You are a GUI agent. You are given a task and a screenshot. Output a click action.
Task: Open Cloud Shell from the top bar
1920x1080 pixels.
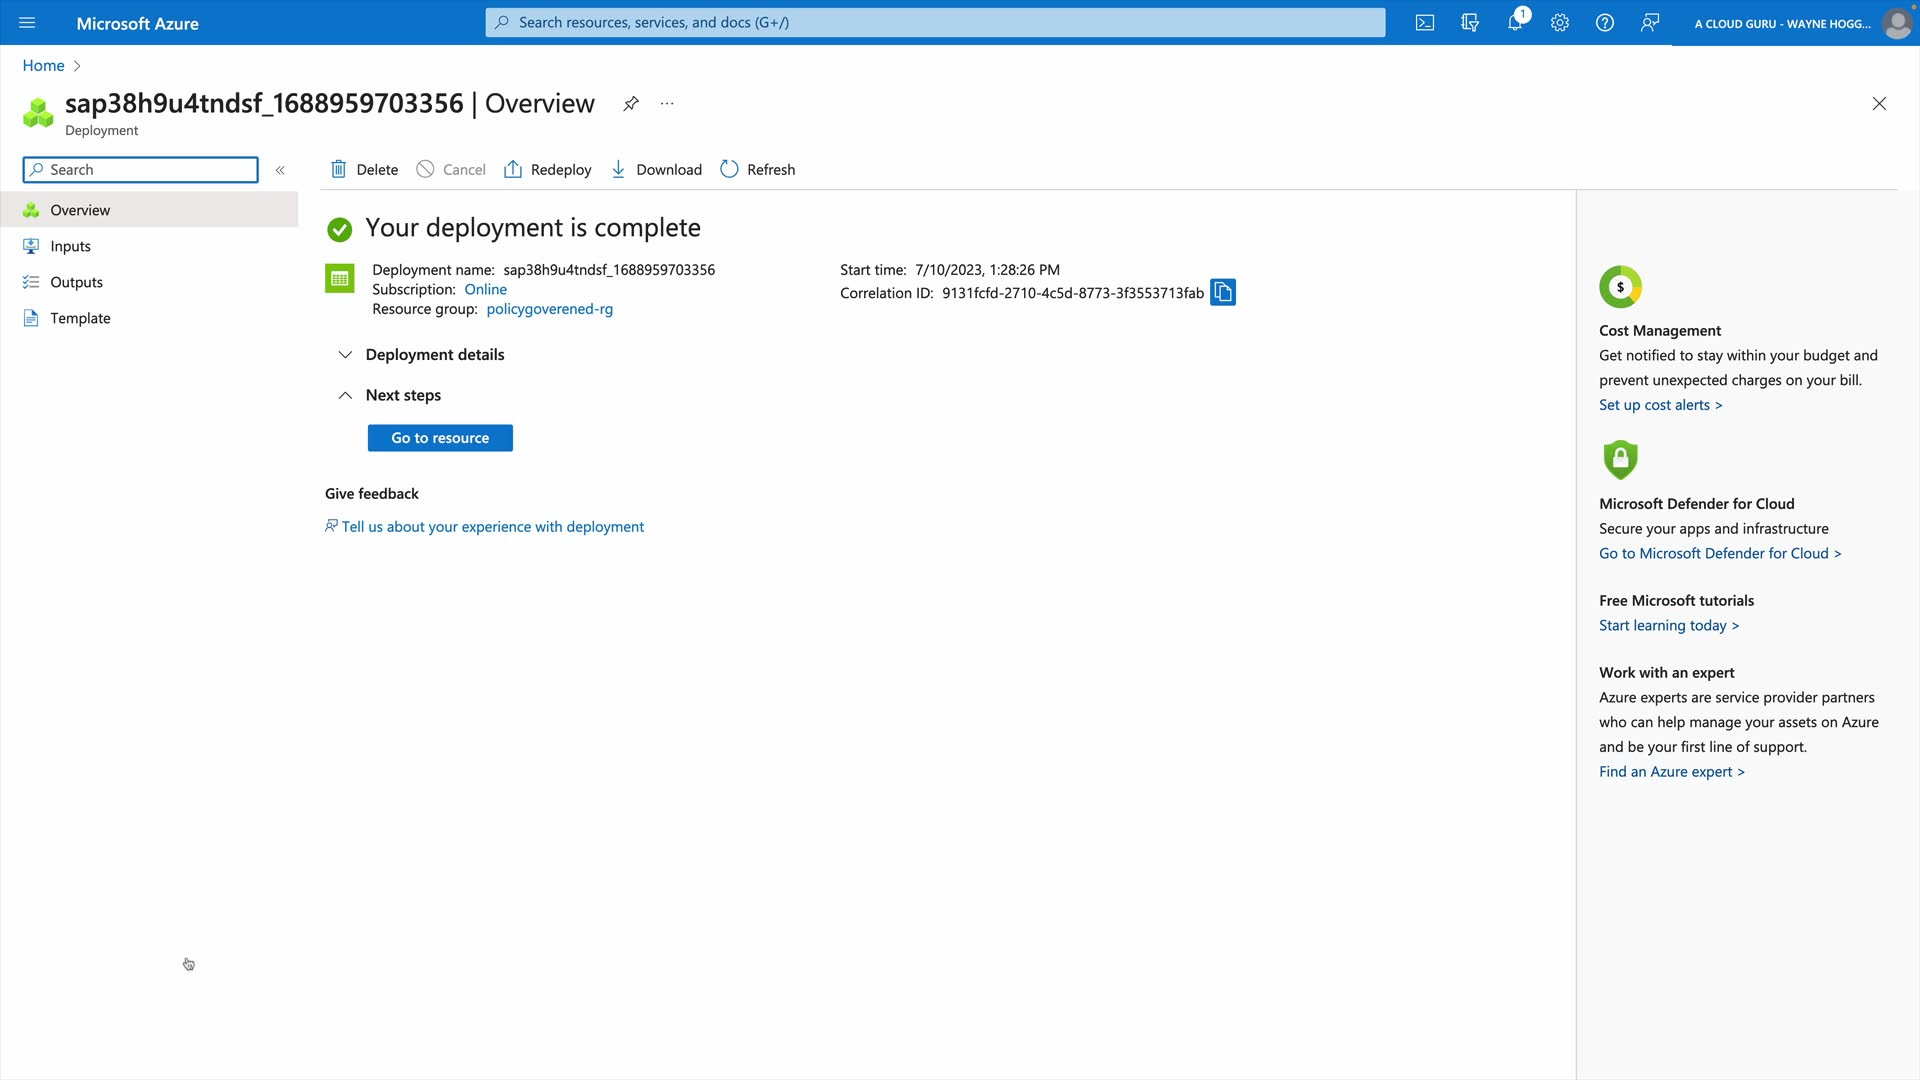[x=1425, y=23]
